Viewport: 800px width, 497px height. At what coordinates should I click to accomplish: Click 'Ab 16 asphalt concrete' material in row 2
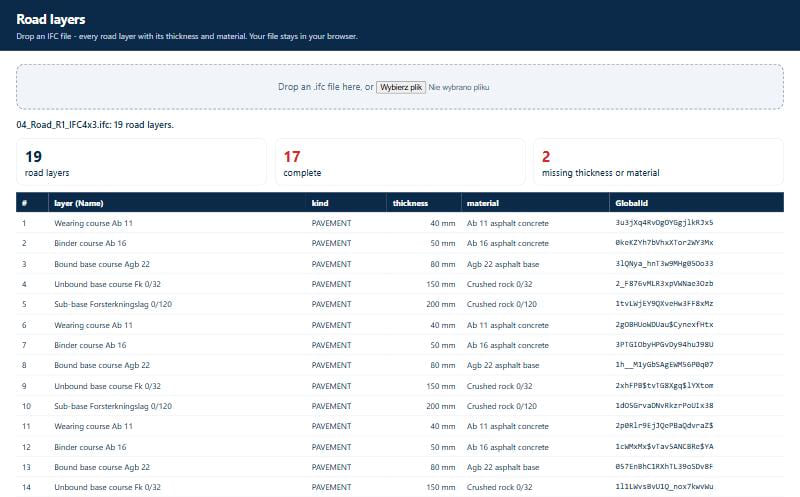[x=508, y=243]
